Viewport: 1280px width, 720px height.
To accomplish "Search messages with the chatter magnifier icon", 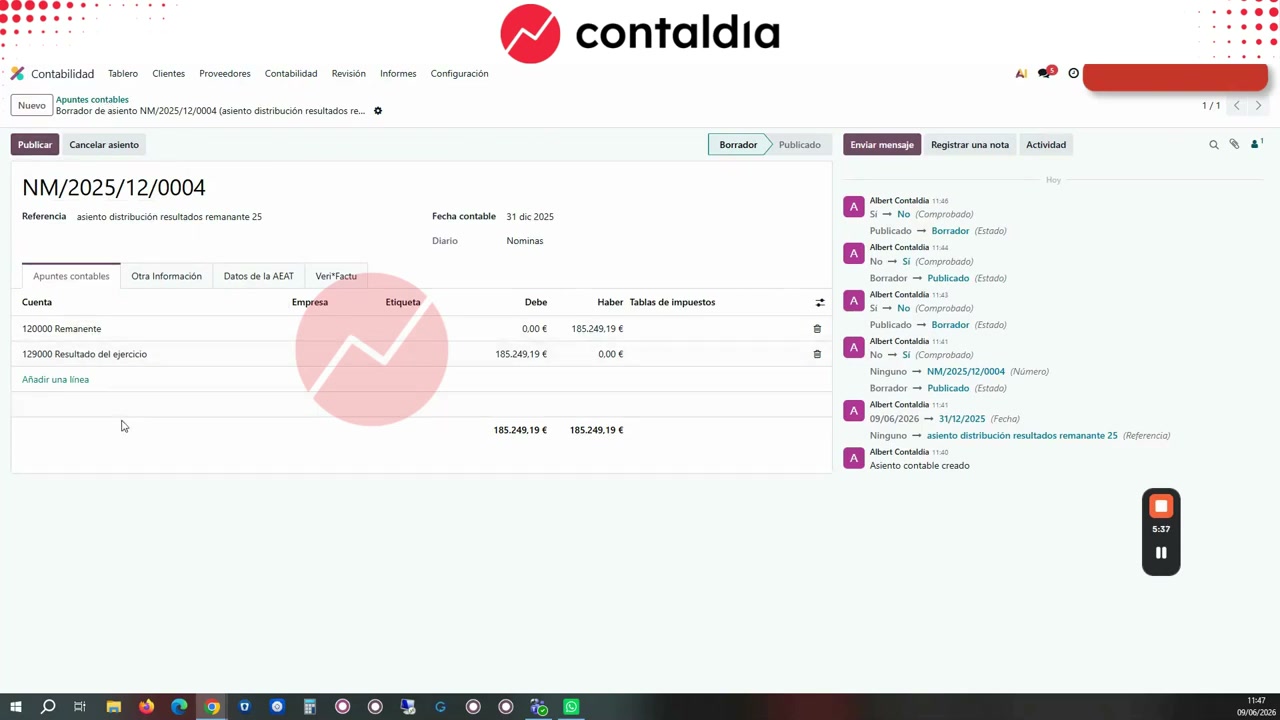I will click(x=1214, y=145).
